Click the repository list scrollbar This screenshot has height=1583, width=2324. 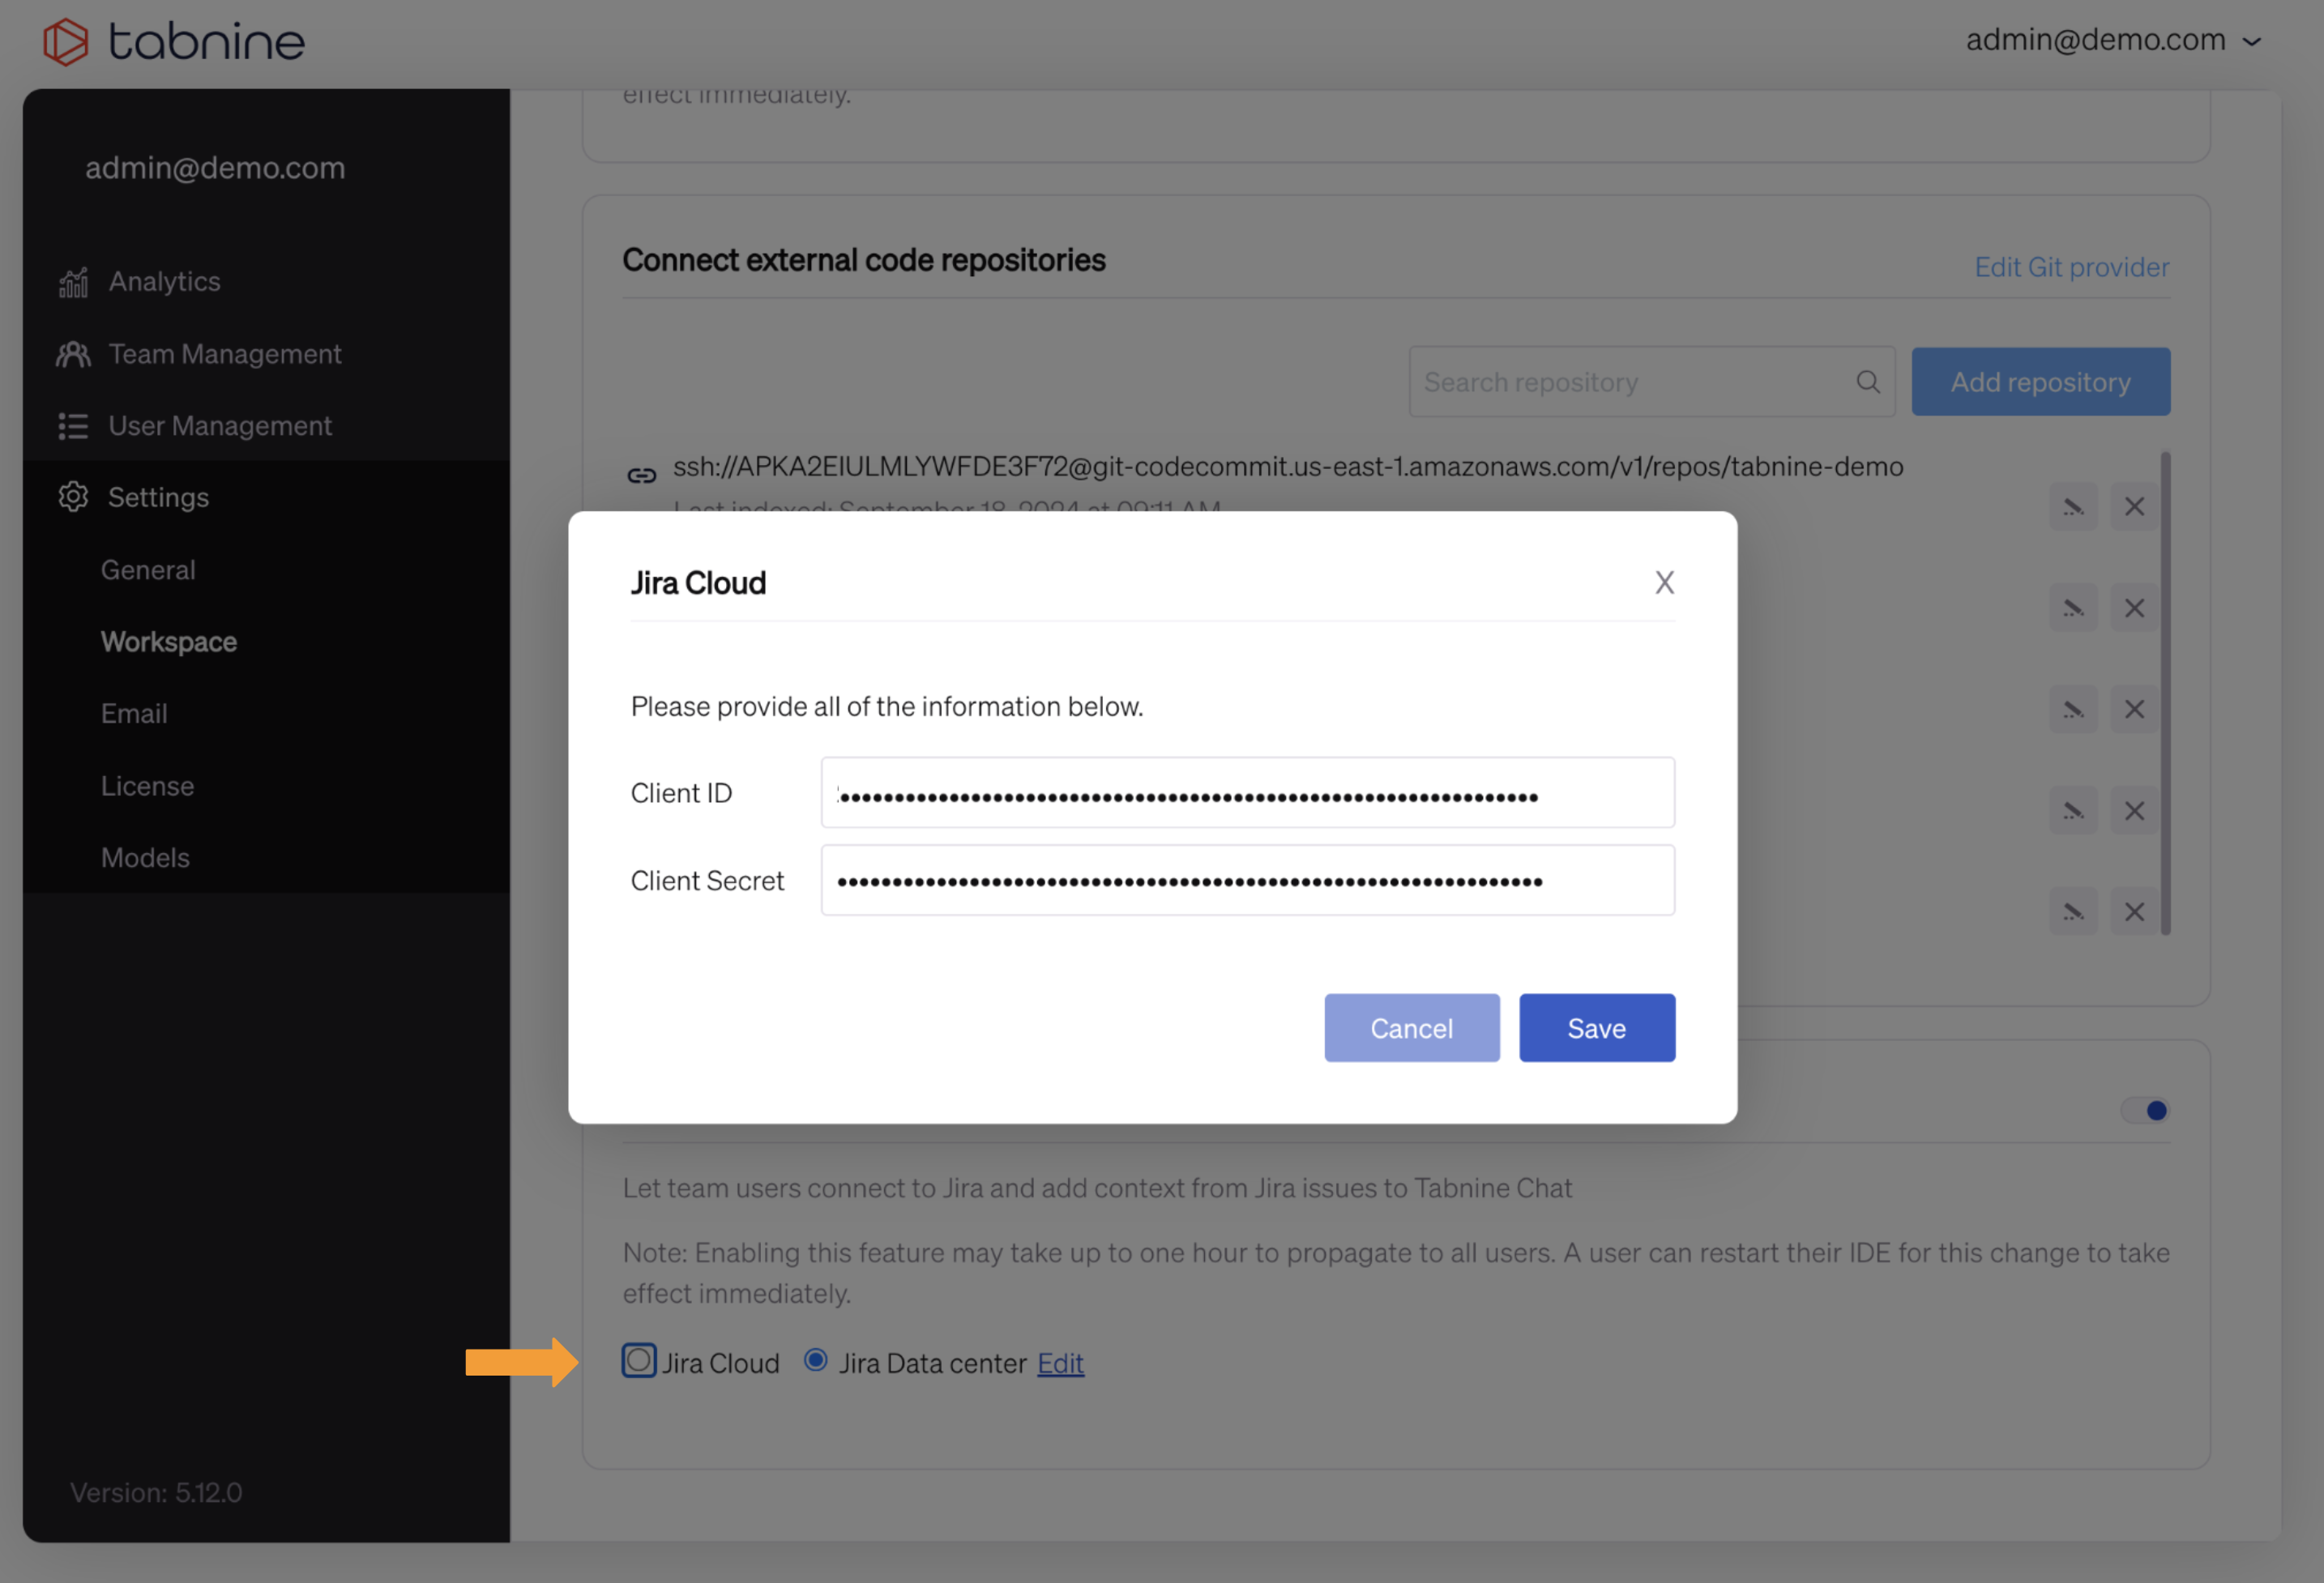point(2165,692)
